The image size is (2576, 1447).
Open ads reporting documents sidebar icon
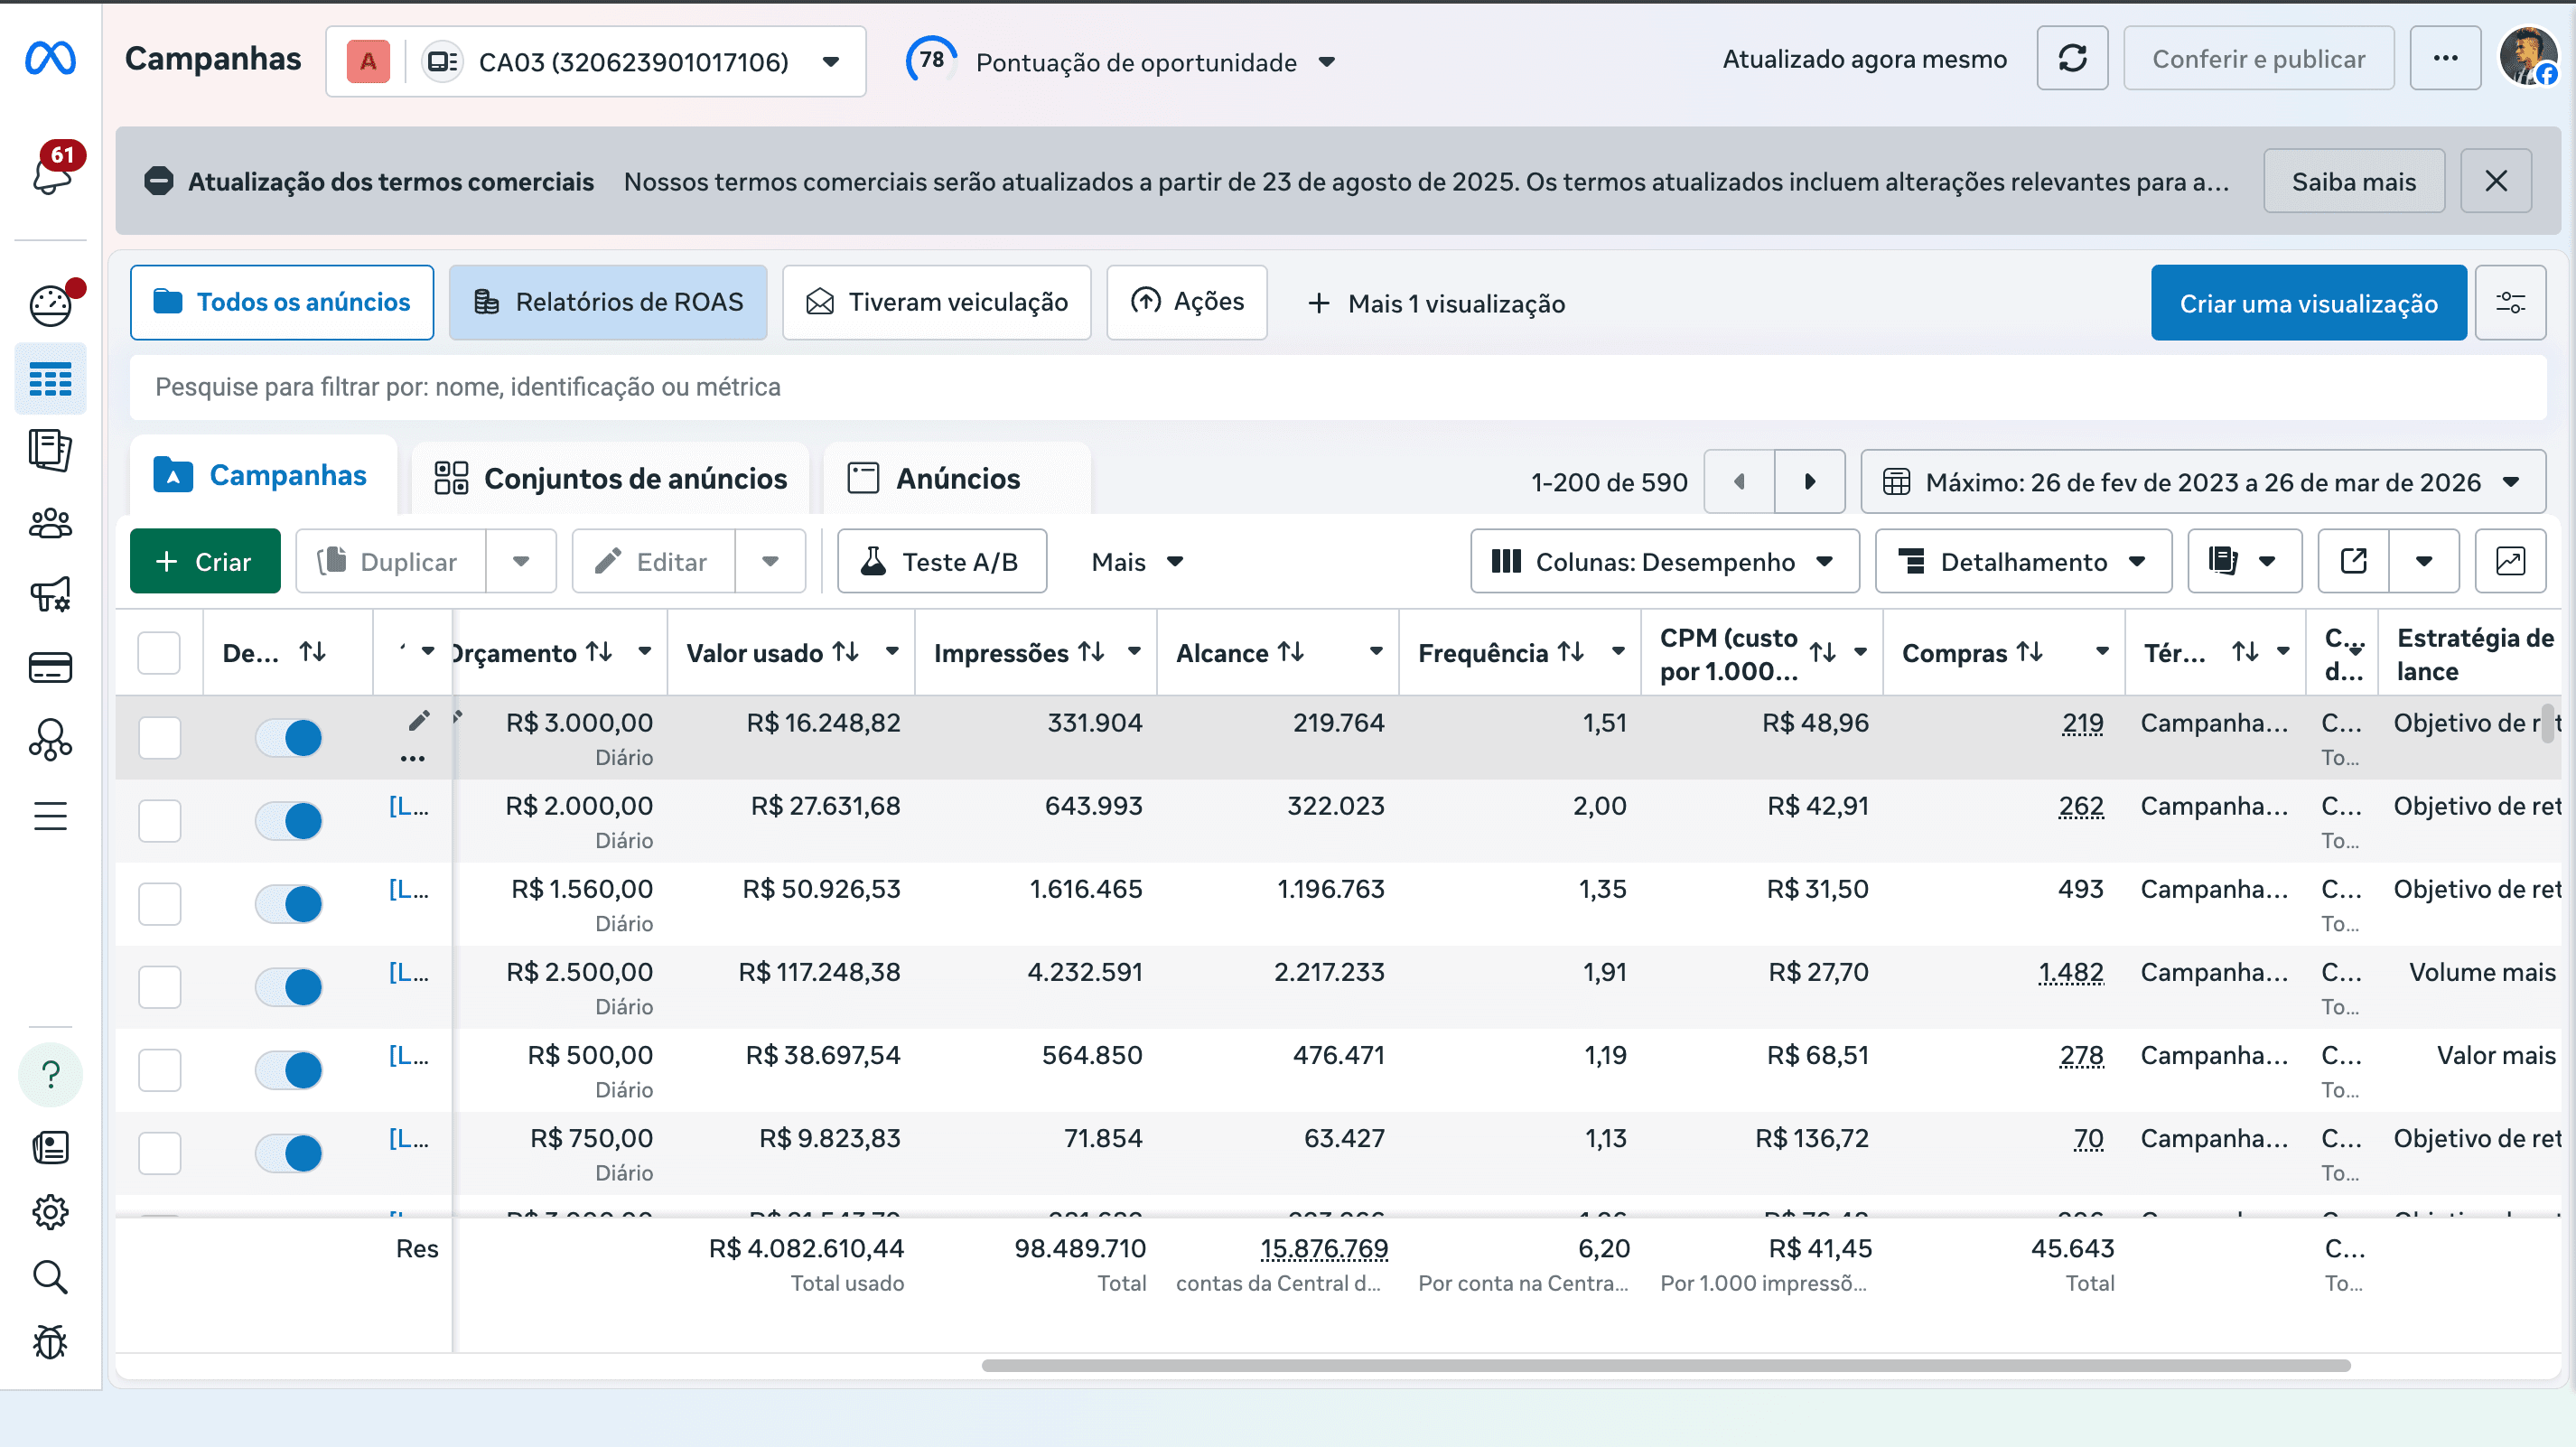click(x=50, y=450)
